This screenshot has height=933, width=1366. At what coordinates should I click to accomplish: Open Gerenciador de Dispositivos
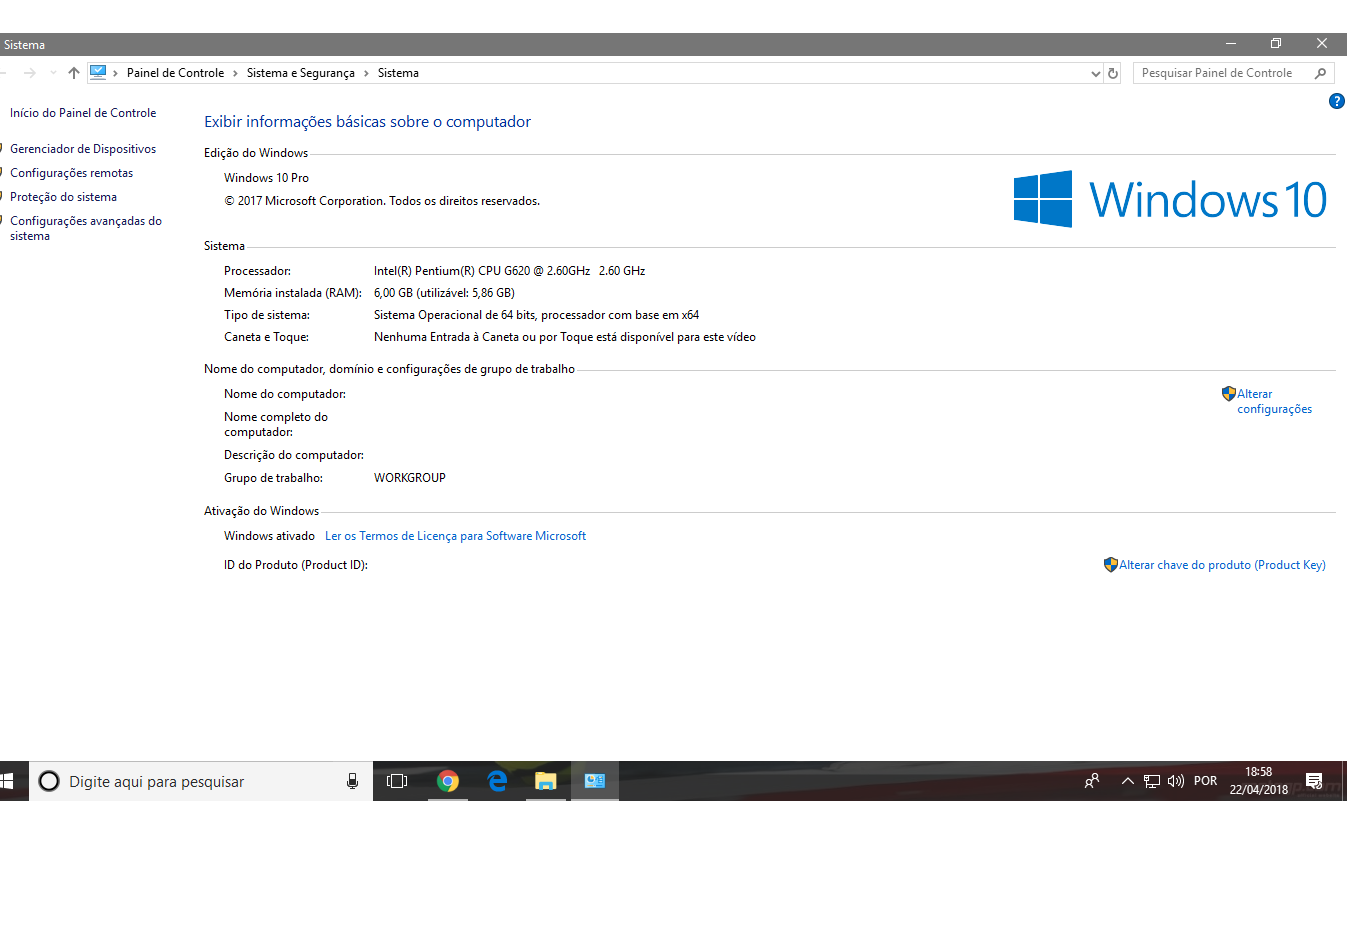(83, 149)
